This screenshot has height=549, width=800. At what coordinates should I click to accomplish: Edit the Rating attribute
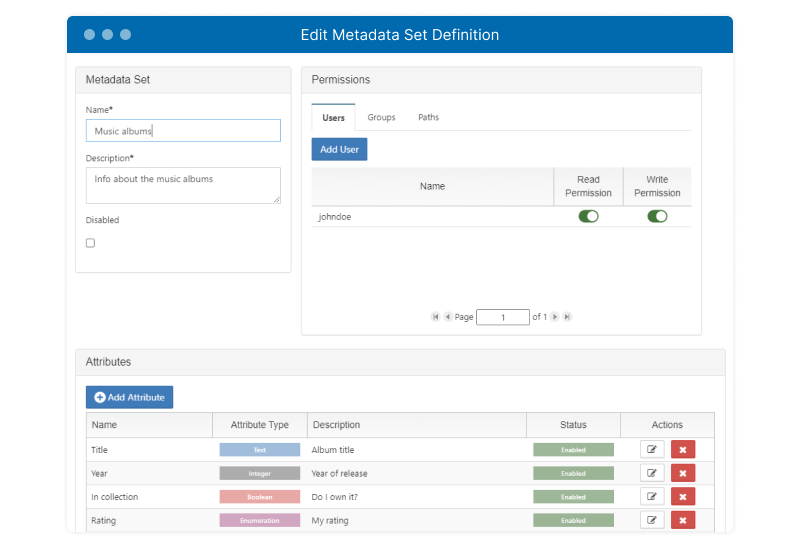coord(652,520)
